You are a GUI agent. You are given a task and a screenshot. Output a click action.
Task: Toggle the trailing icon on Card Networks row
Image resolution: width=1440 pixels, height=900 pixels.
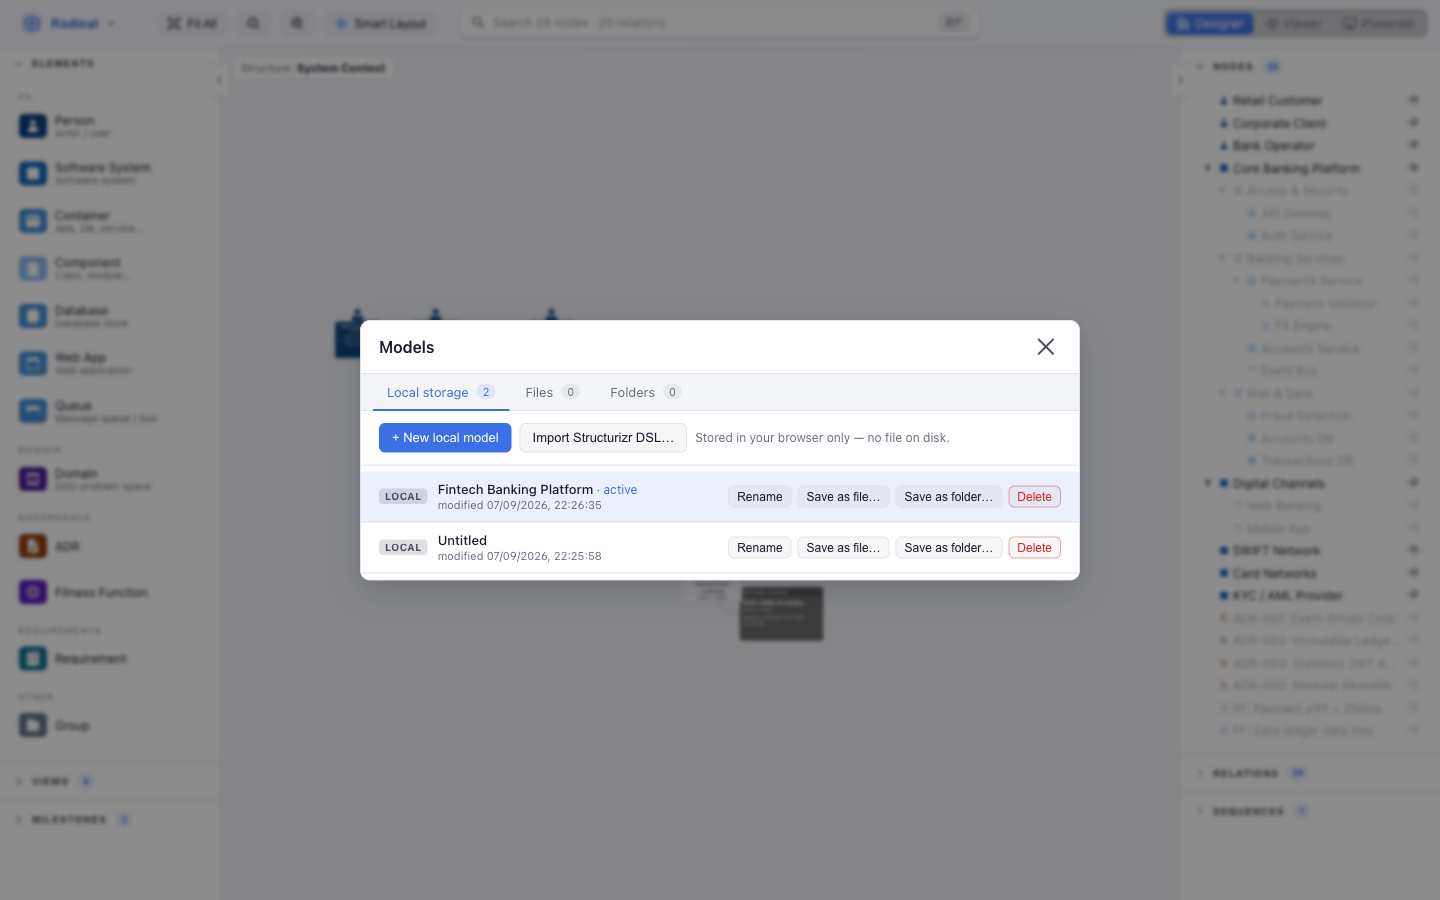pos(1414,573)
